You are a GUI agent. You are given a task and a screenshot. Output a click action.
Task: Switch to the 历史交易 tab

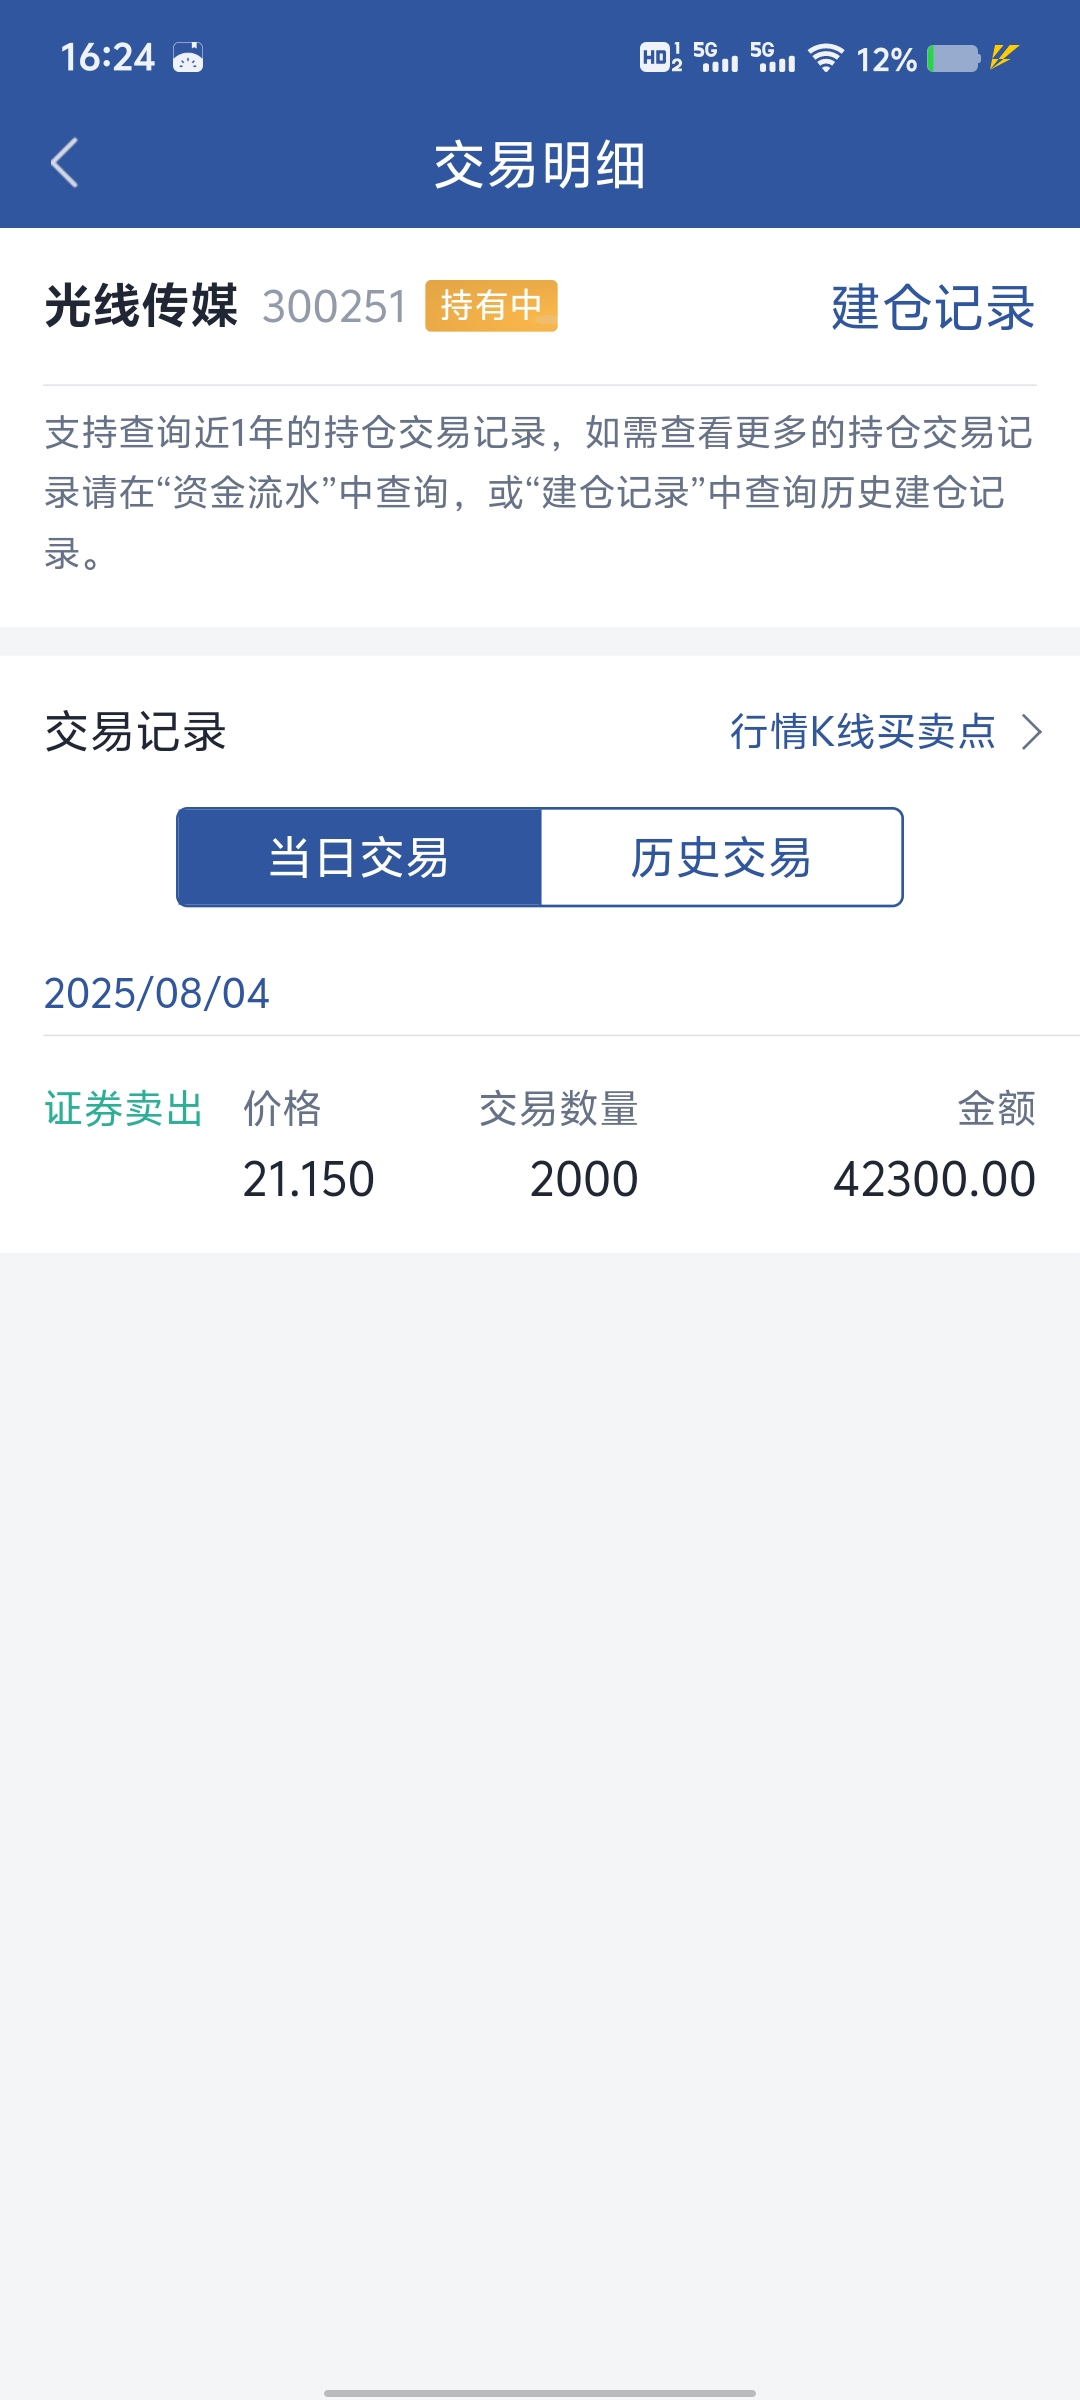click(x=721, y=857)
